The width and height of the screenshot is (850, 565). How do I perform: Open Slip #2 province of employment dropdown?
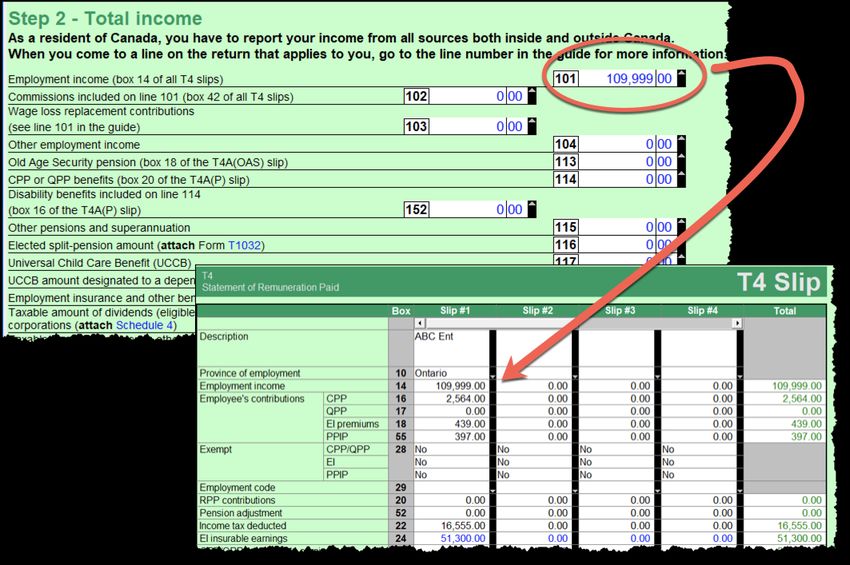[x=575, y=376]
